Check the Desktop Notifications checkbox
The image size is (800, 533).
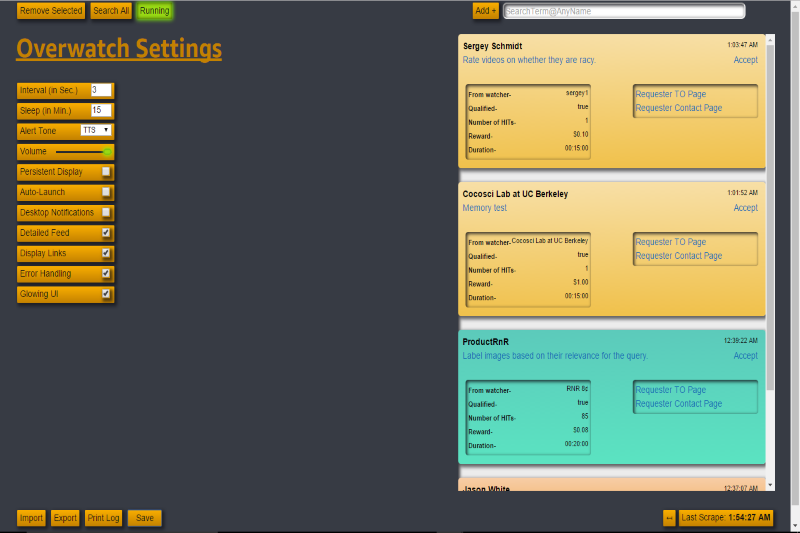click(106, 213)
